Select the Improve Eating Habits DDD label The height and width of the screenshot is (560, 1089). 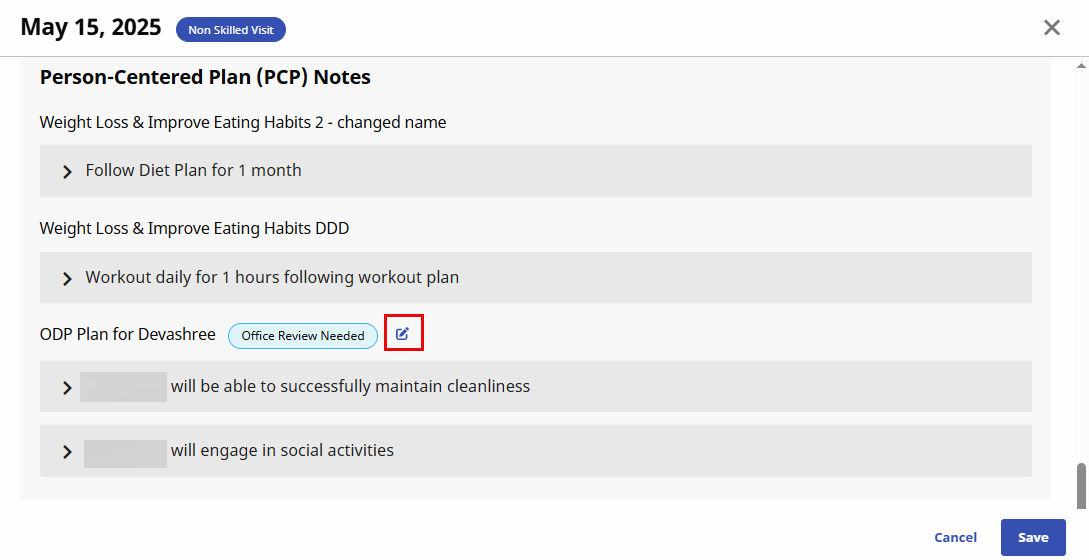click(194, 228)
